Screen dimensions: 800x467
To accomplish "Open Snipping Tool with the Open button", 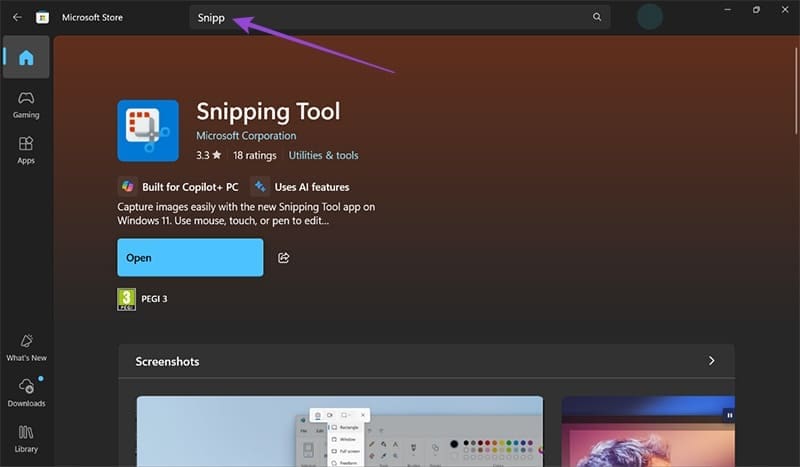I will coord(190,258).
